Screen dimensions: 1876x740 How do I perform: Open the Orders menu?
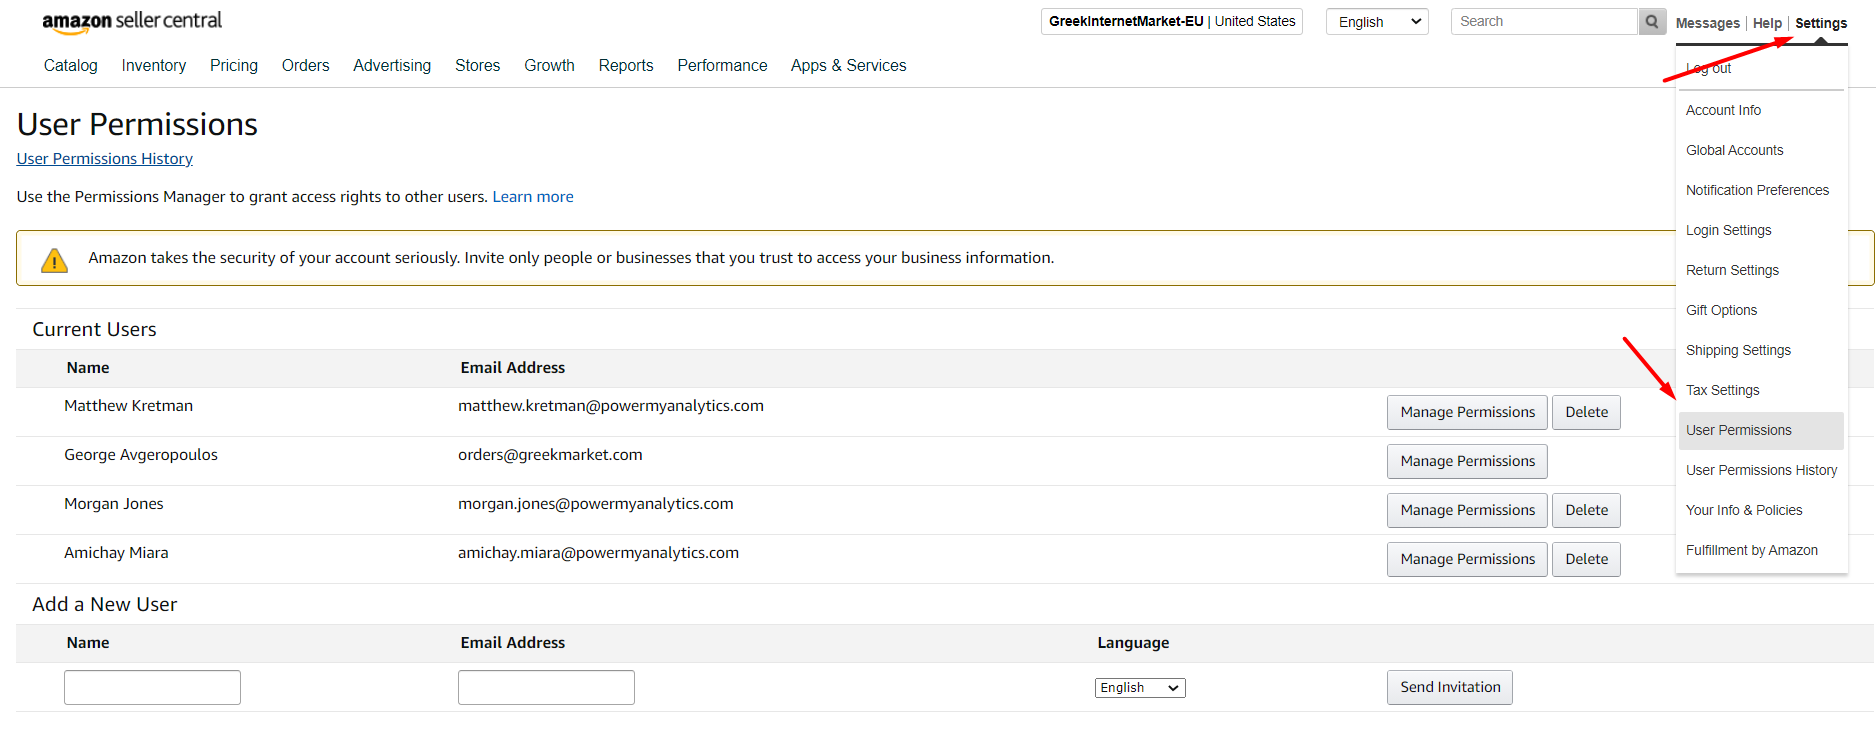click(305, 65)
